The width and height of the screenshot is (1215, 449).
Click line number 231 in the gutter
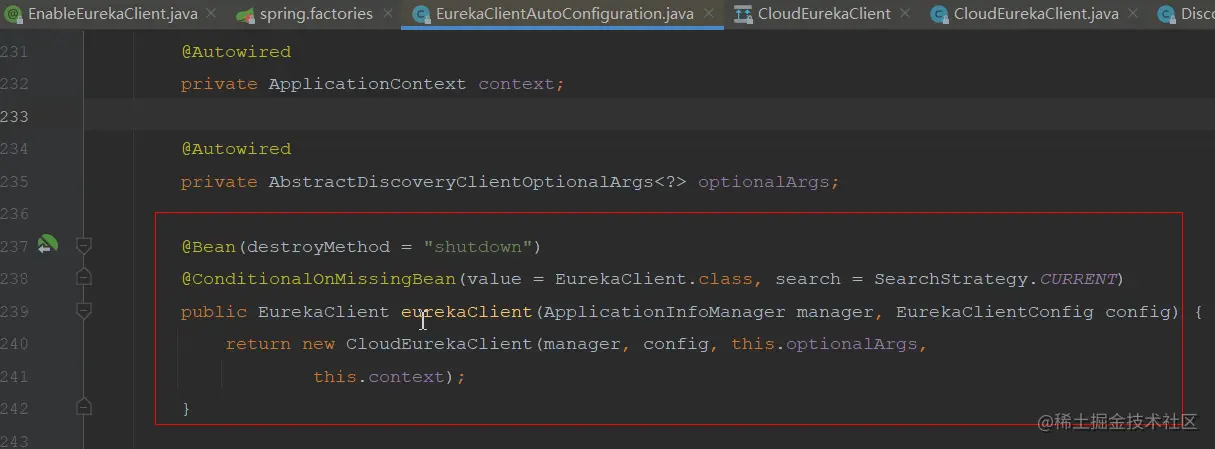coord(14,51)
